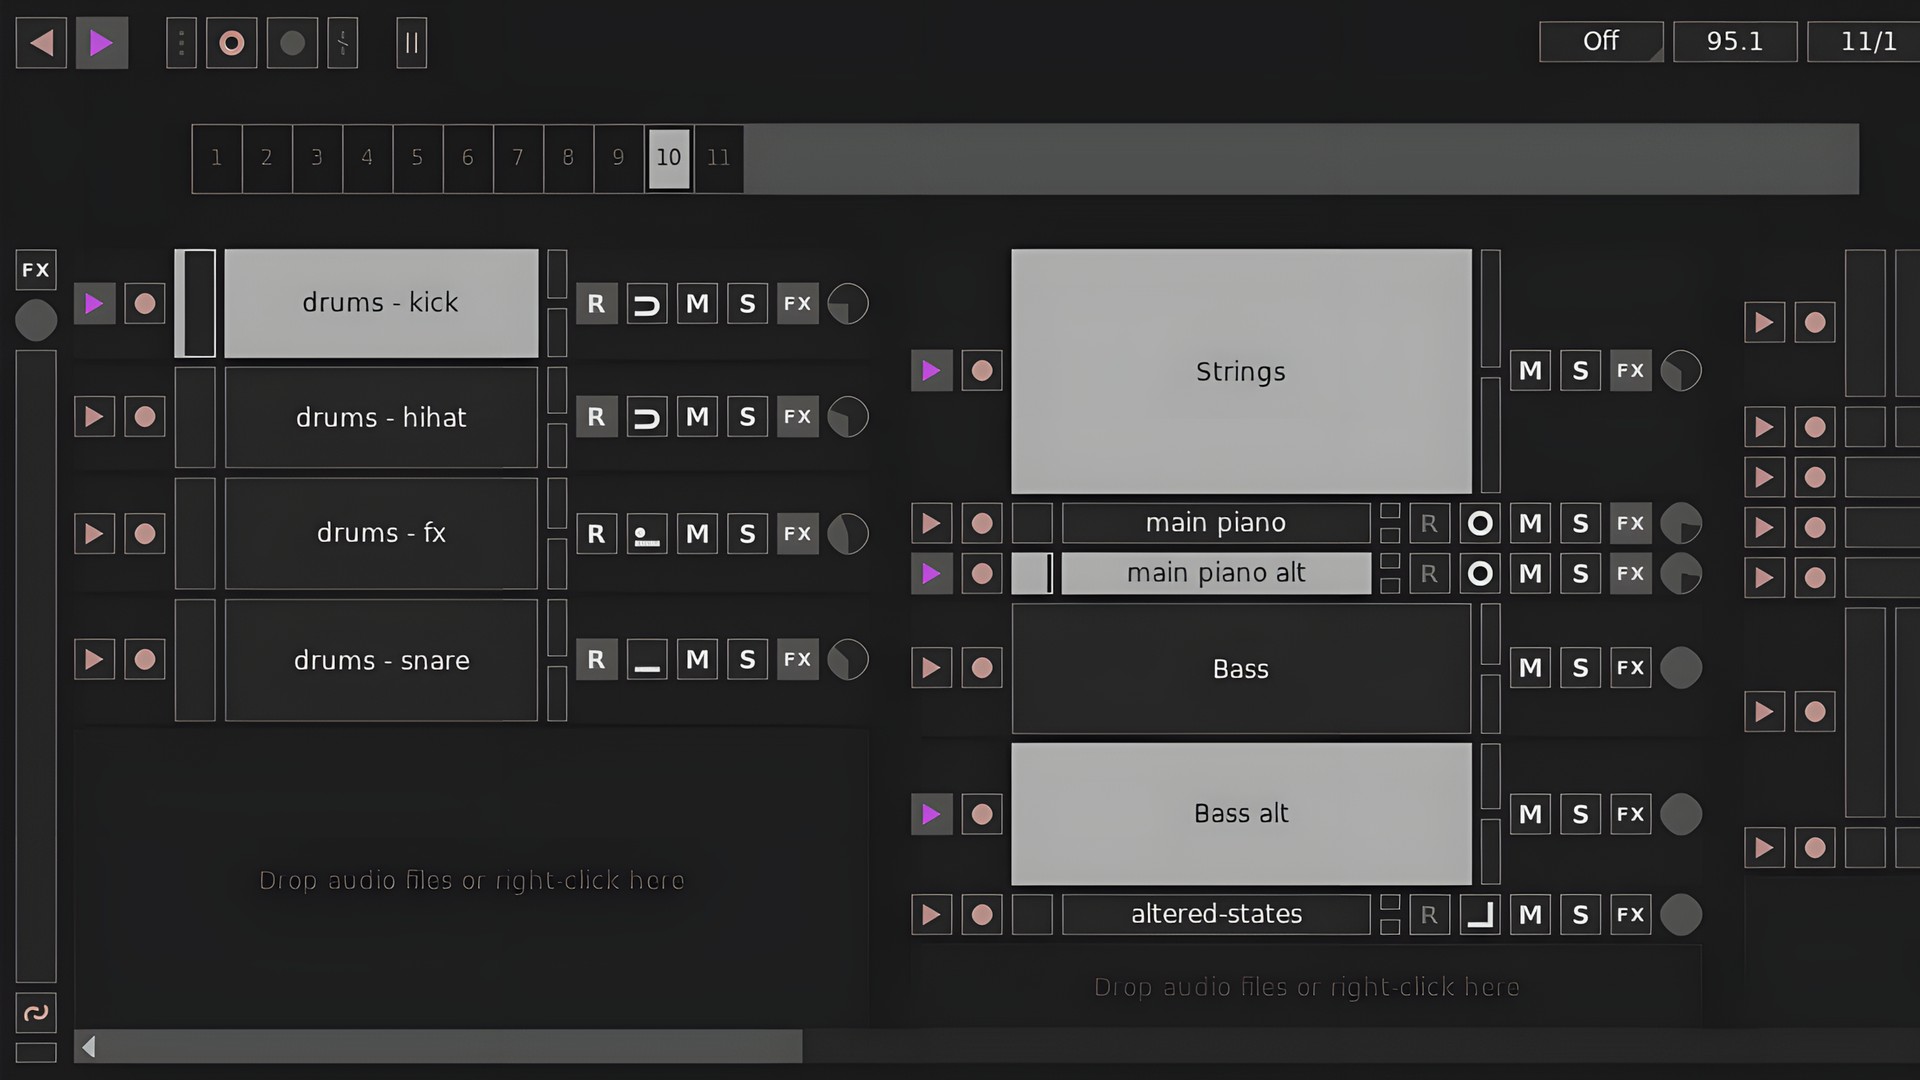The image size is (1920, 1080).
Task: Open the master output FX panel
Action: click(36, 269)
